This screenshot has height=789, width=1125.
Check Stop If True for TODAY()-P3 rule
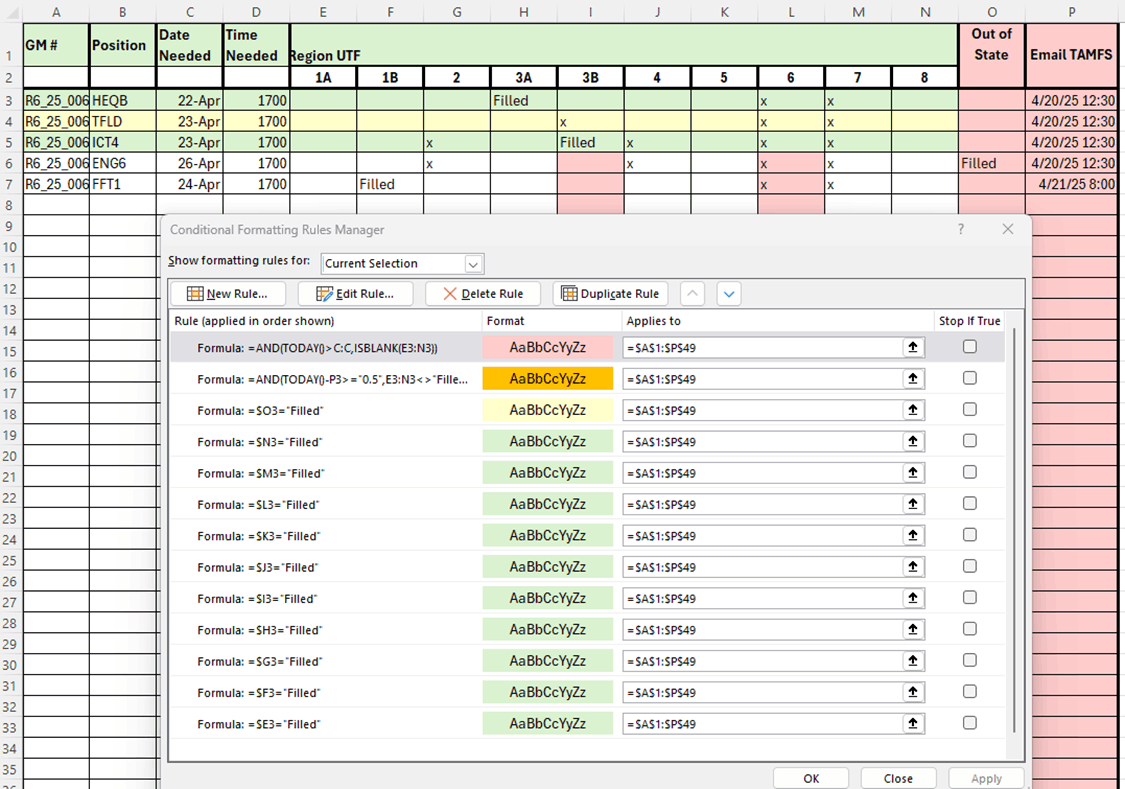969,378
